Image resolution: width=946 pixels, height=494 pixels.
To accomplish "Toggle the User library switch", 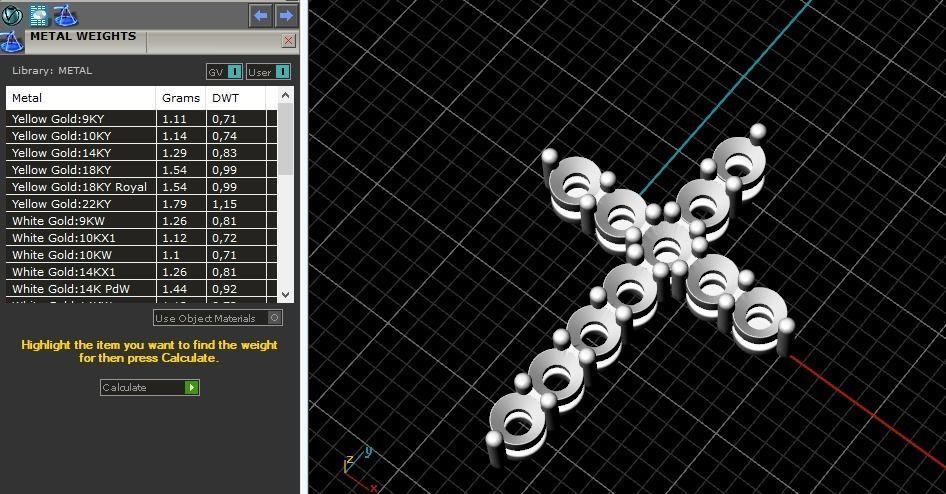I will point(268,72).
